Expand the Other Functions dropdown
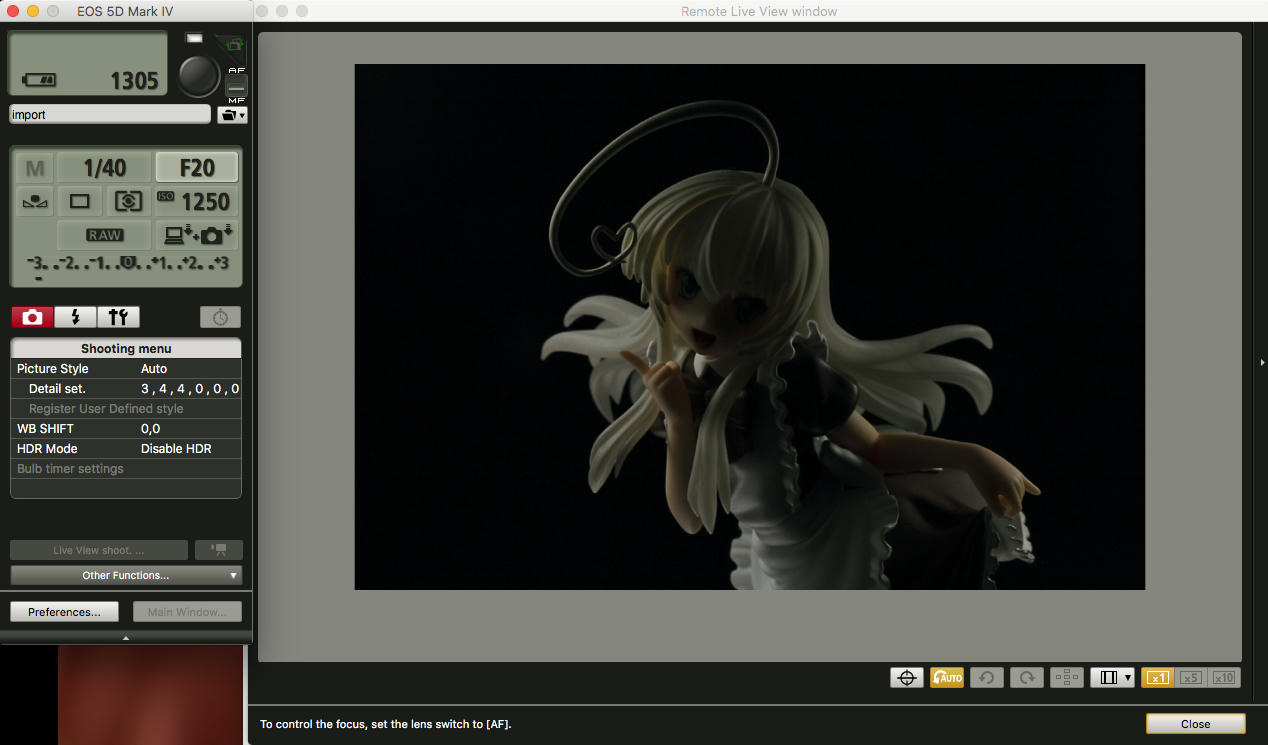This screenshot has width=1268, height=745. pos(126,575)
